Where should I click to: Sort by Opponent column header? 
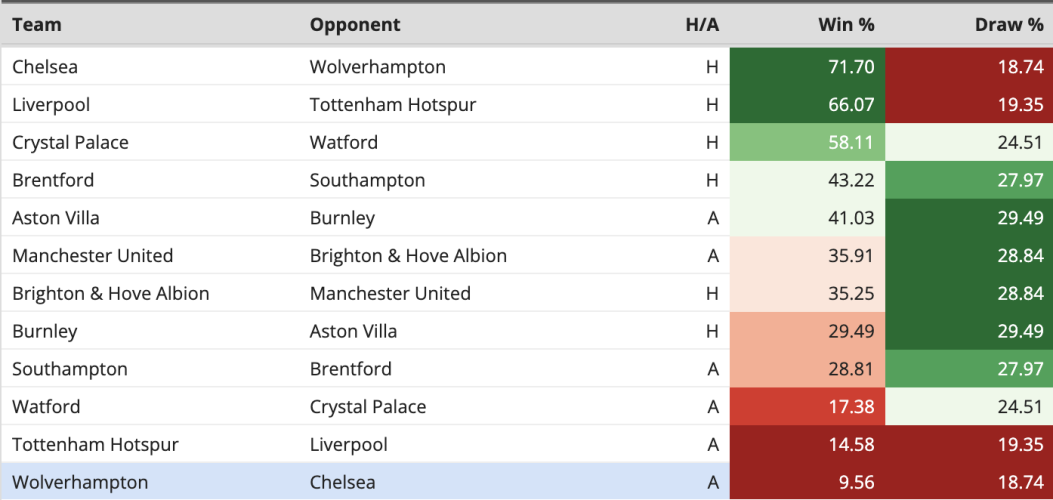[355, 25]
